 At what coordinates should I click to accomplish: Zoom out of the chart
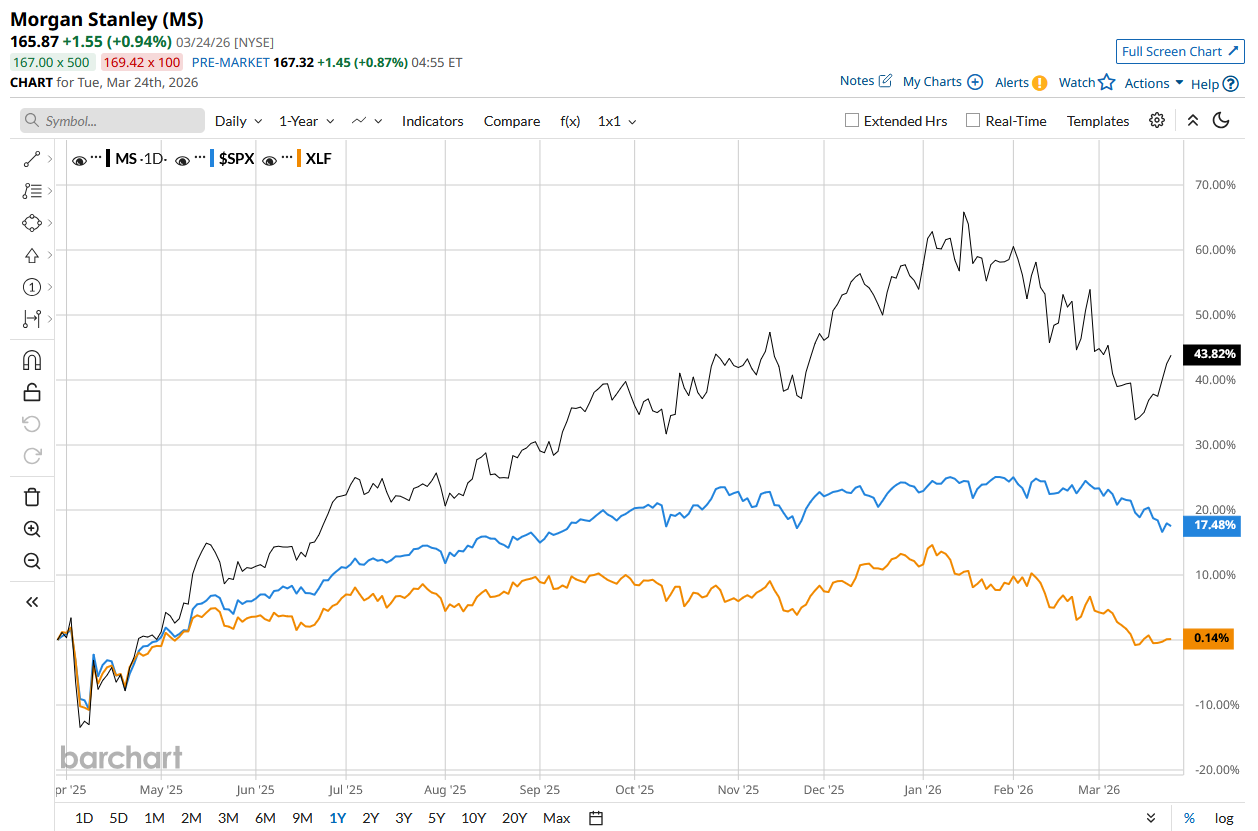(x=31, y=561)
